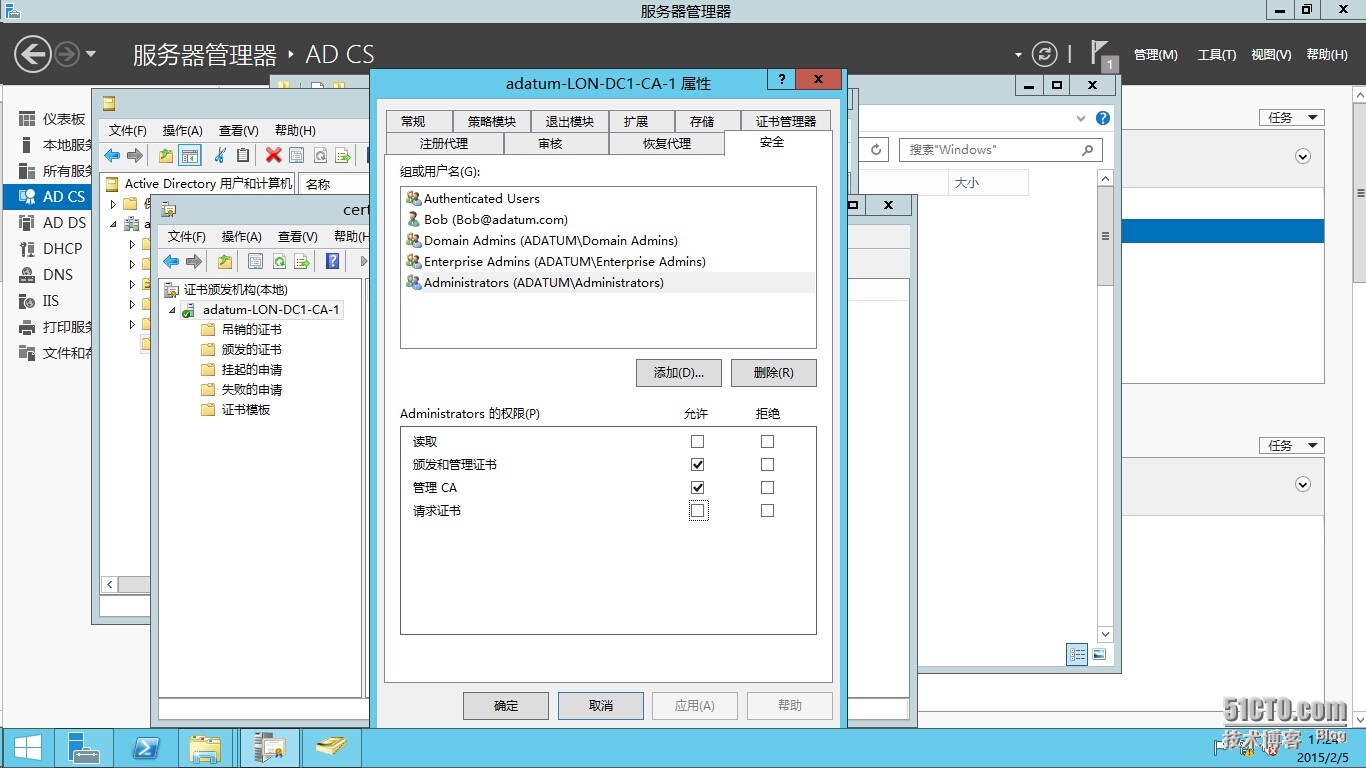The image size is (1366, 768).
Task: Switch to the Certificate Managers (证书管理器) tab
Action: tap(786, 121)
